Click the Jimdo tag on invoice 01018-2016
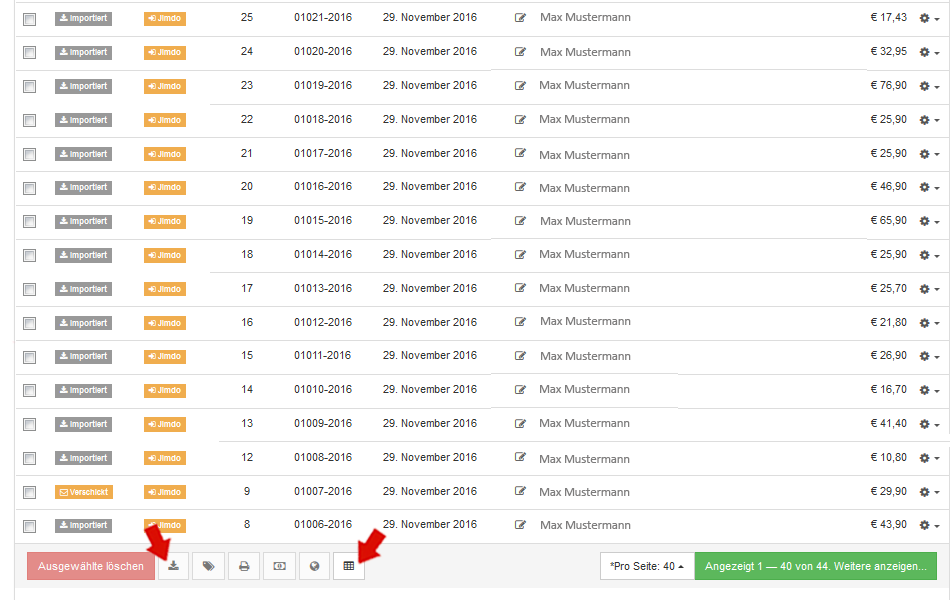This screenshot has width=950, height=600. point(165,120)
